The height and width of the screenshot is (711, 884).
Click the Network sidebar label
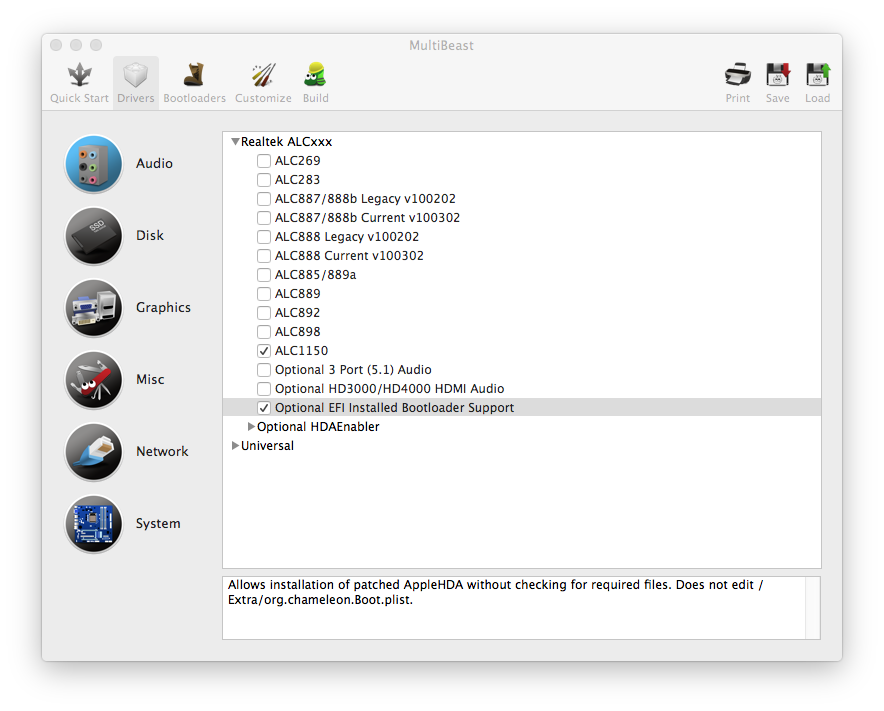[162, 452]
